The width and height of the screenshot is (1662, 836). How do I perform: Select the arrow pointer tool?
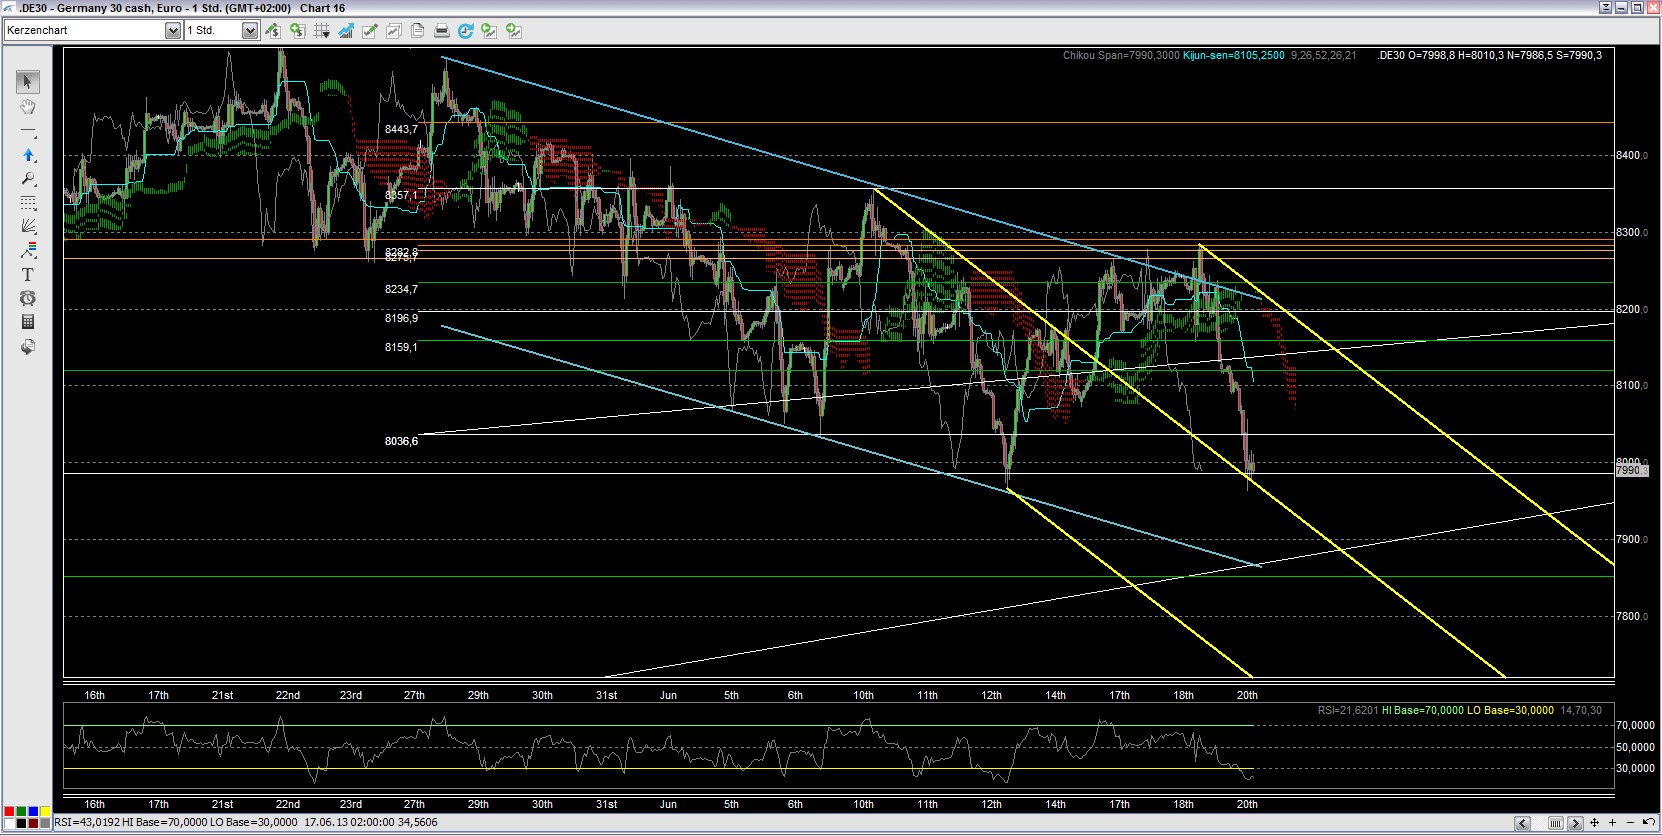coord(28,82)
